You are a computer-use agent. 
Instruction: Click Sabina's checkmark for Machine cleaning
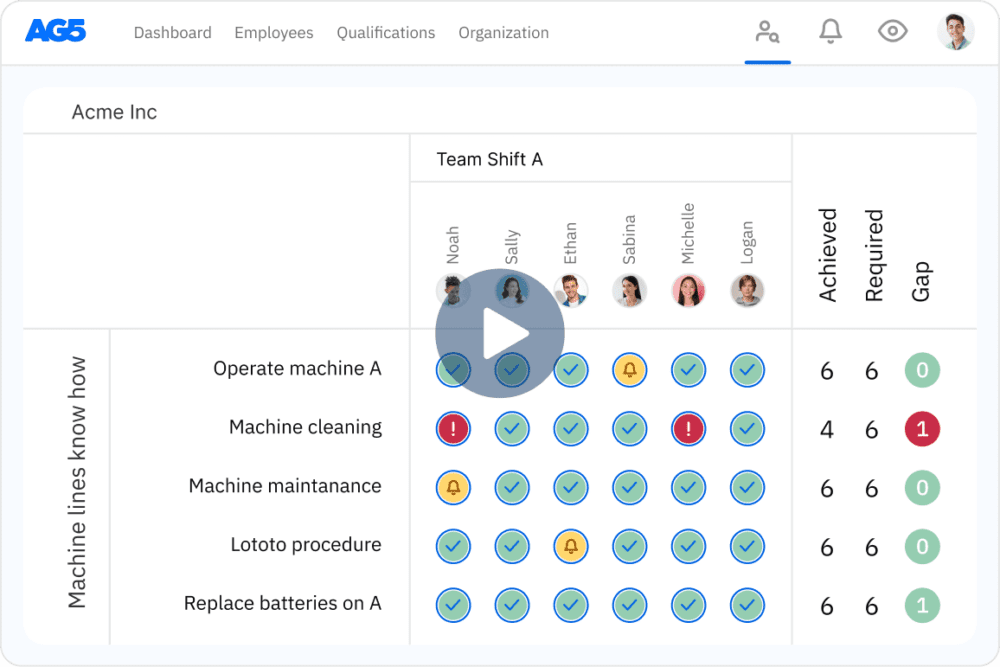tap(629, 429)
